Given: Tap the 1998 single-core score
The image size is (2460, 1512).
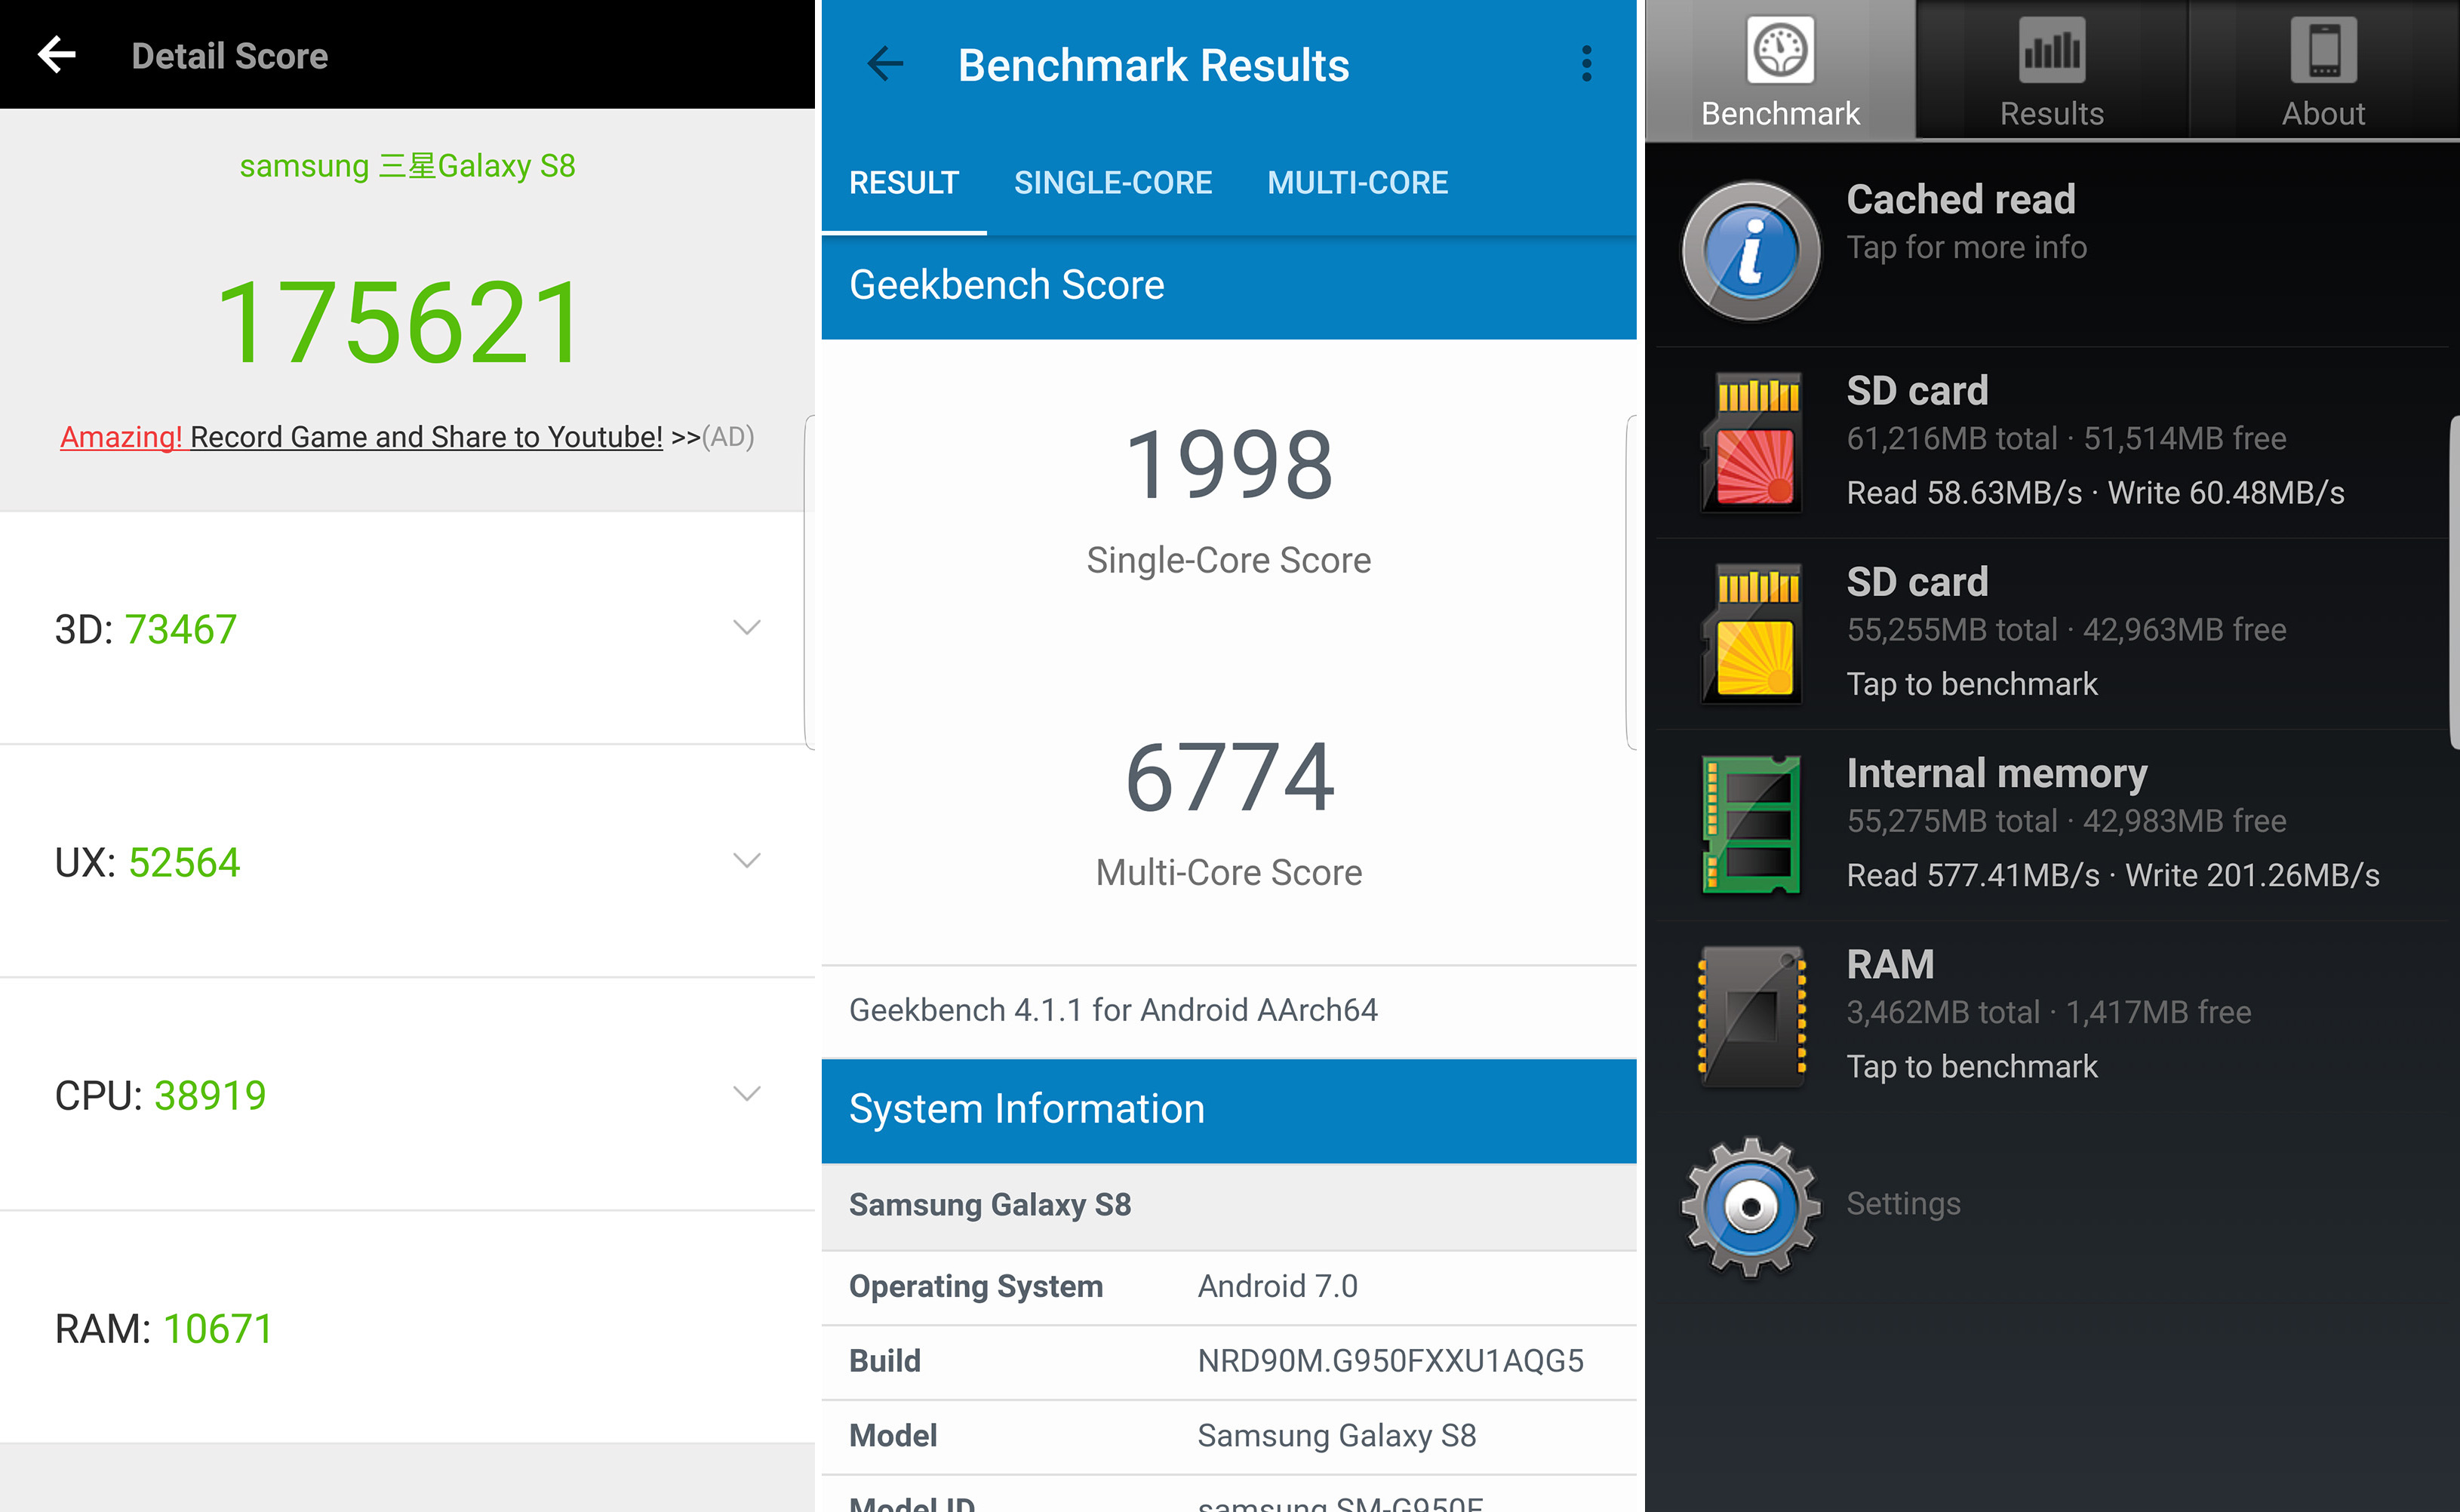Looking at the screenshot, I should pyautogui.click(x=1229, y=465).
